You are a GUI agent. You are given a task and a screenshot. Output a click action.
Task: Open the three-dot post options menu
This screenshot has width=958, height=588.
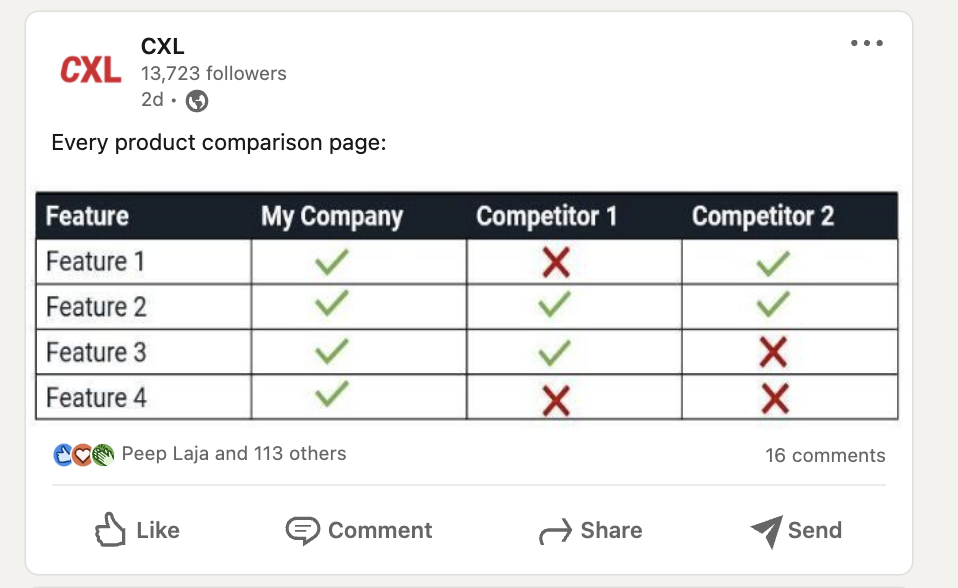[x=866, y=43]
